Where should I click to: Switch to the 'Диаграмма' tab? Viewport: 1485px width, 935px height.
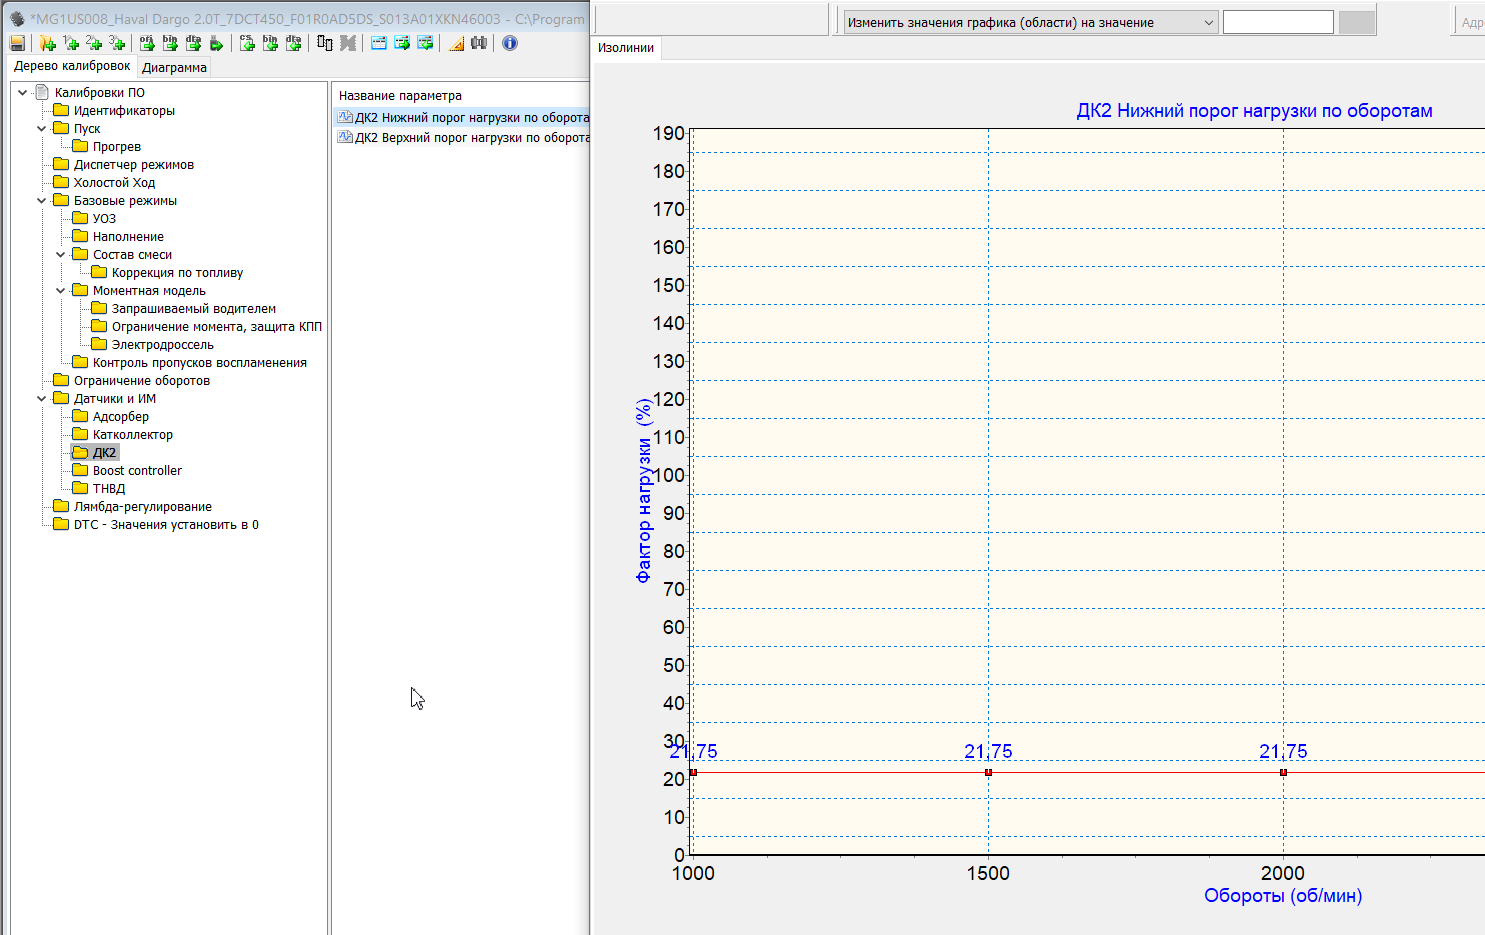point(174,68)
